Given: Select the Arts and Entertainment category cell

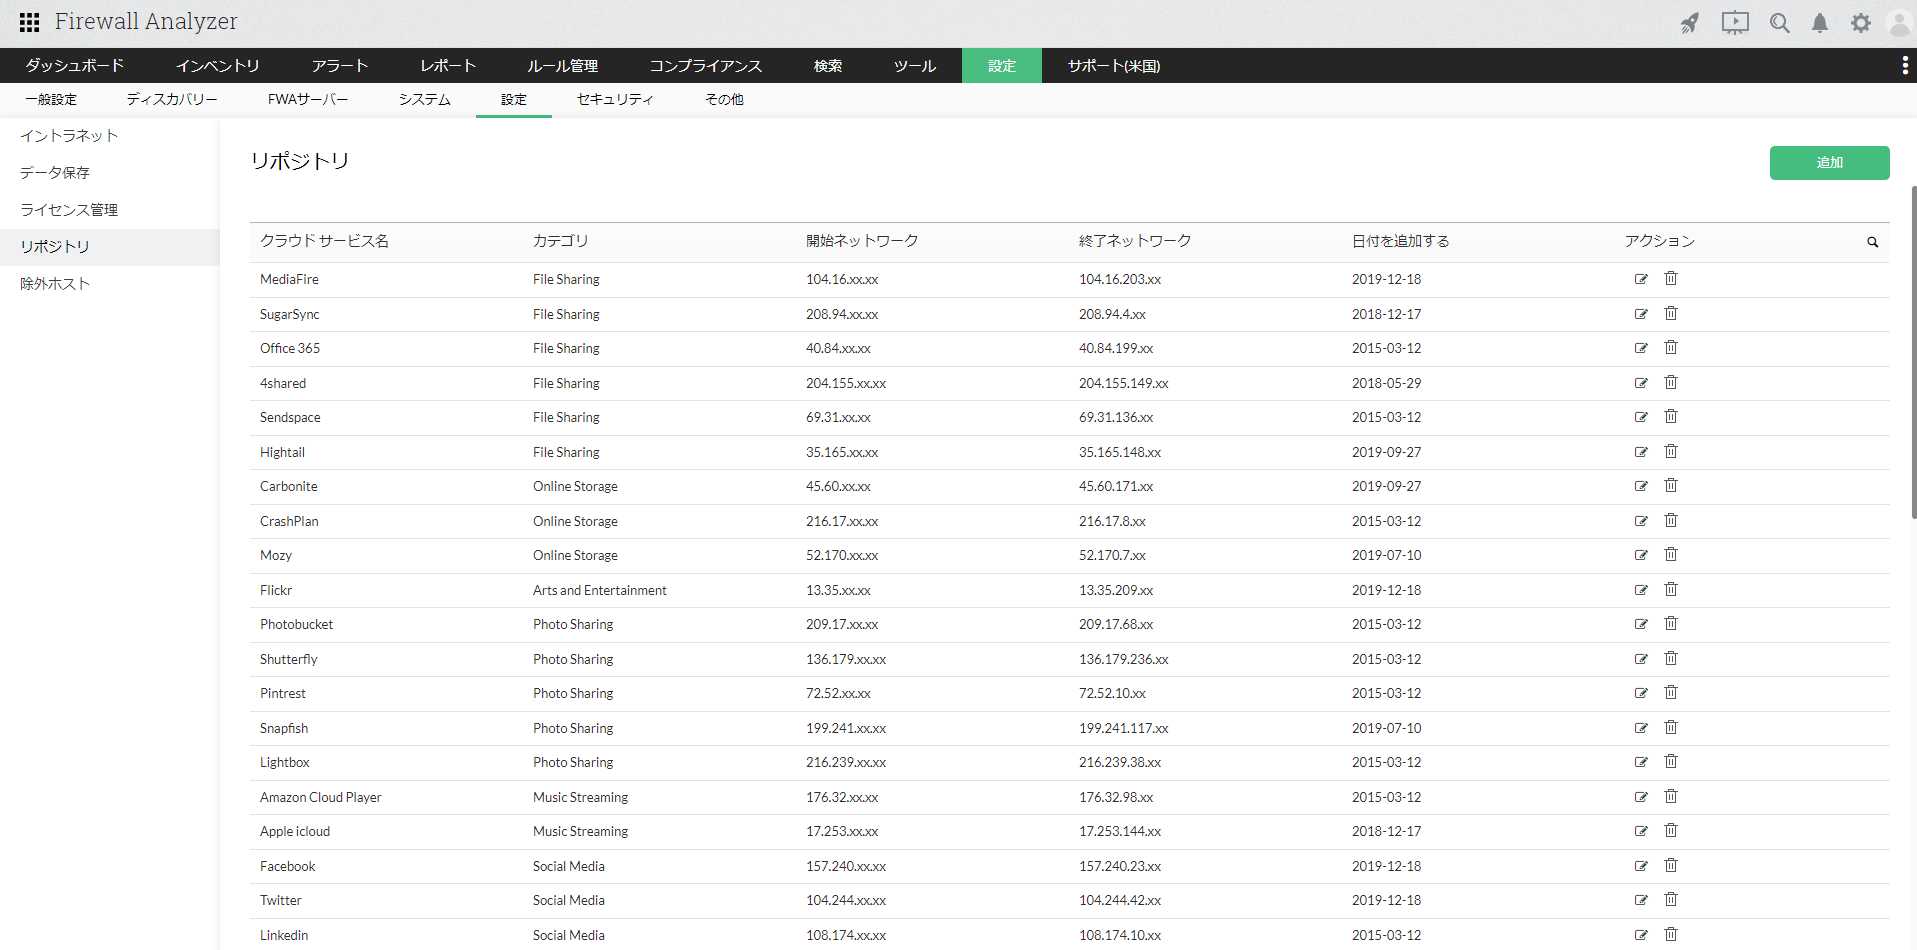Looking at the screenshot, I should [x=600, y=591].
